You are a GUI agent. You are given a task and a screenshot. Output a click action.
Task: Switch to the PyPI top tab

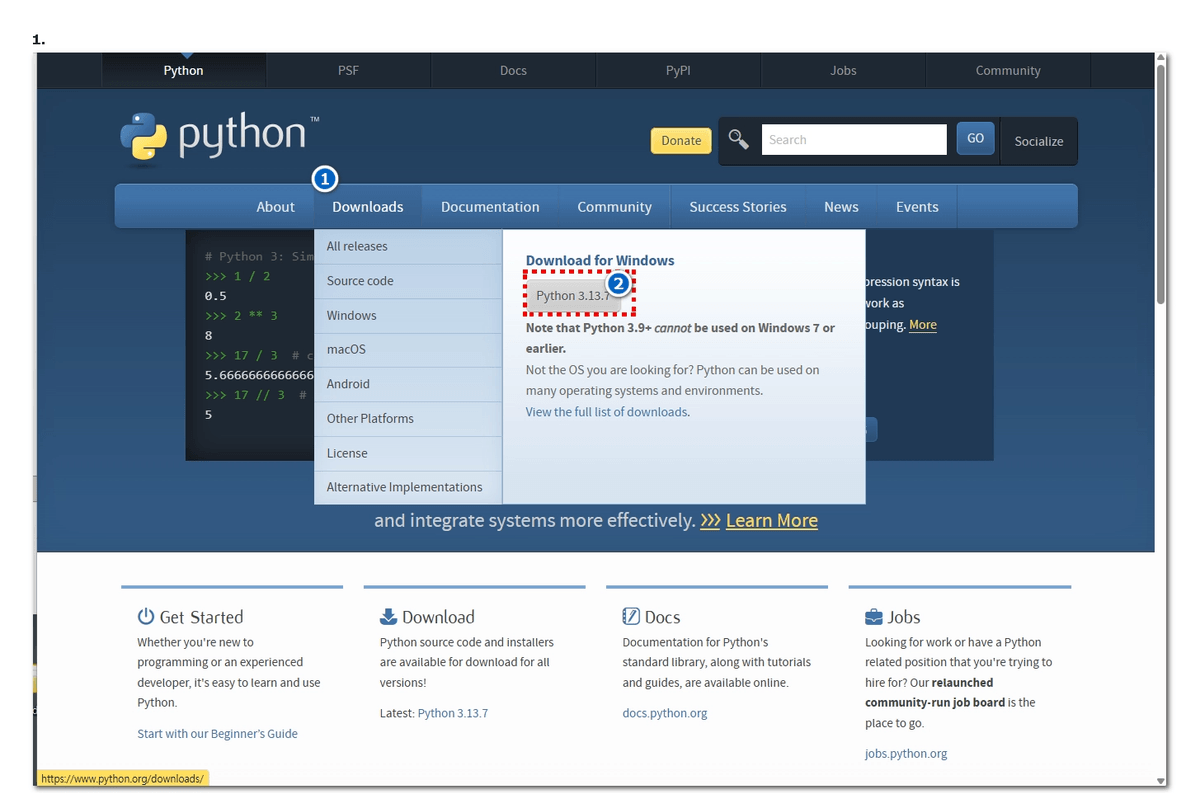point(678,71)
